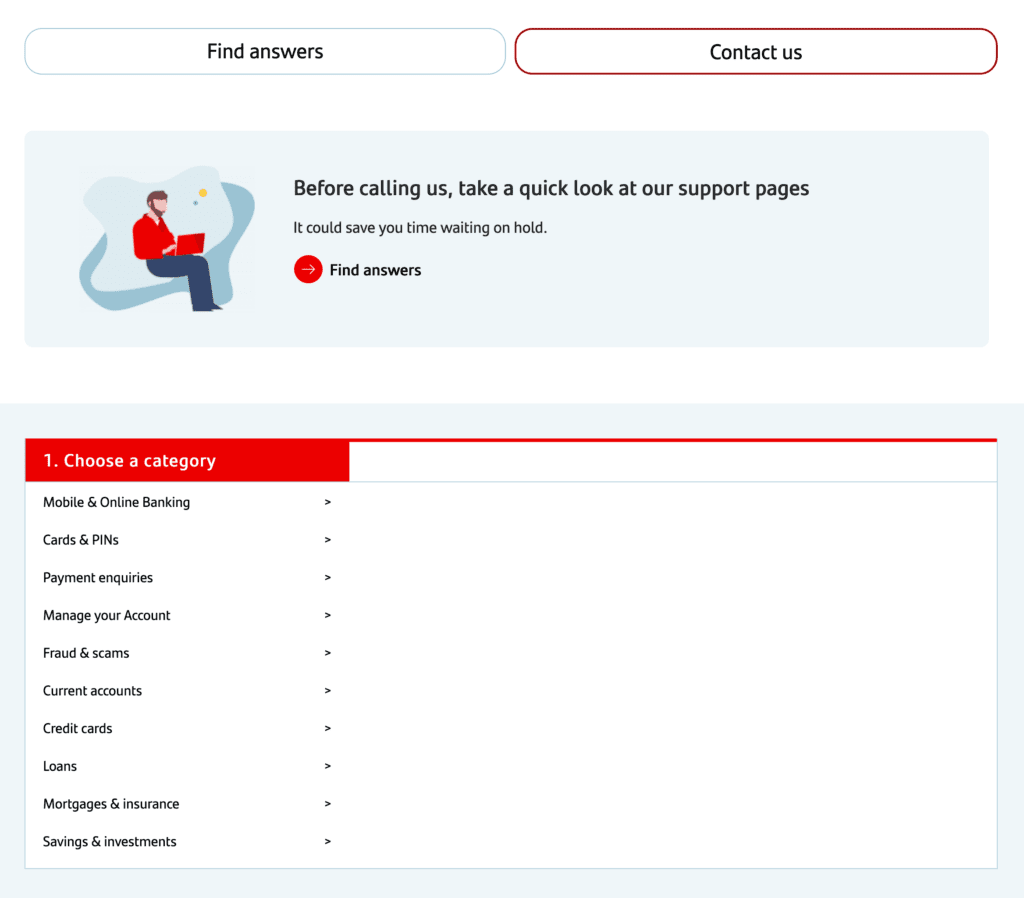Viewport: 1024px width, 898px height.
Task: Choose Current accounts category
Action: tap(187, 691)
